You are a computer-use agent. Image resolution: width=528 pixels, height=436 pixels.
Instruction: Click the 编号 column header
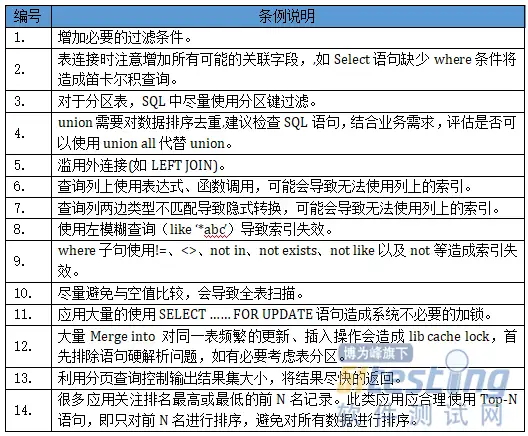pyautogui.click(x=28, y=16)
